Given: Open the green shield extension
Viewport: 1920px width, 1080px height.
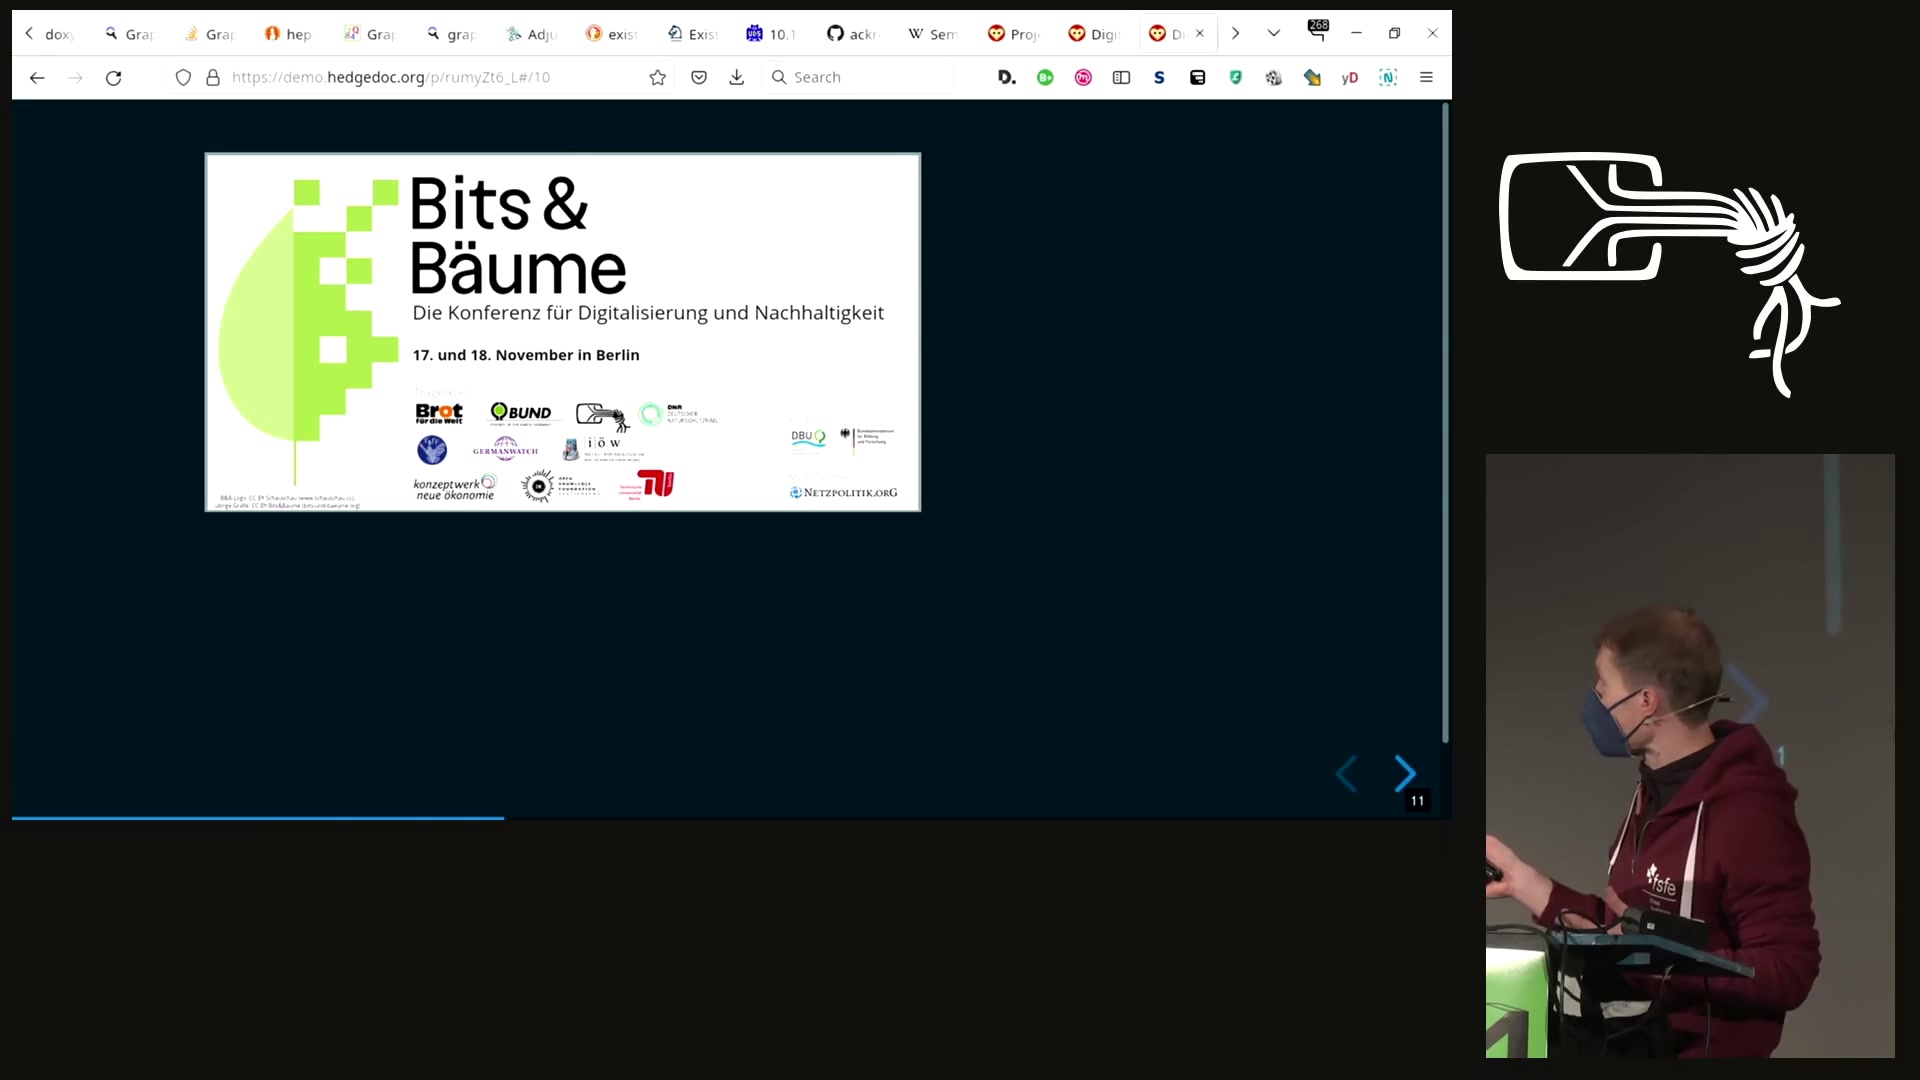Looking at the screenshot, I should (1236, 77).
